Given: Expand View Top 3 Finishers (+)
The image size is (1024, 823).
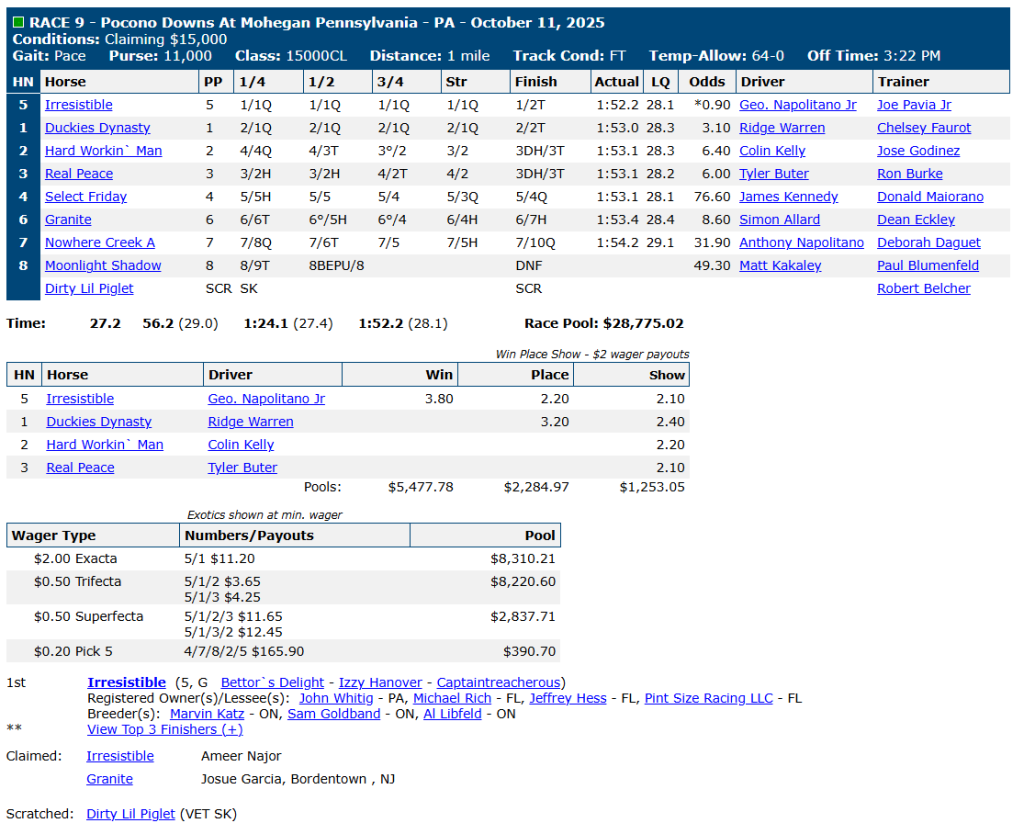Looking at the screenshot, I should tap(165, 729).
